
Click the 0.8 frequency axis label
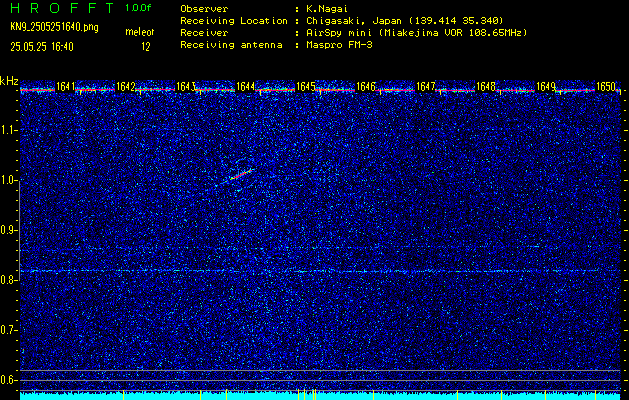coord(8,280)
